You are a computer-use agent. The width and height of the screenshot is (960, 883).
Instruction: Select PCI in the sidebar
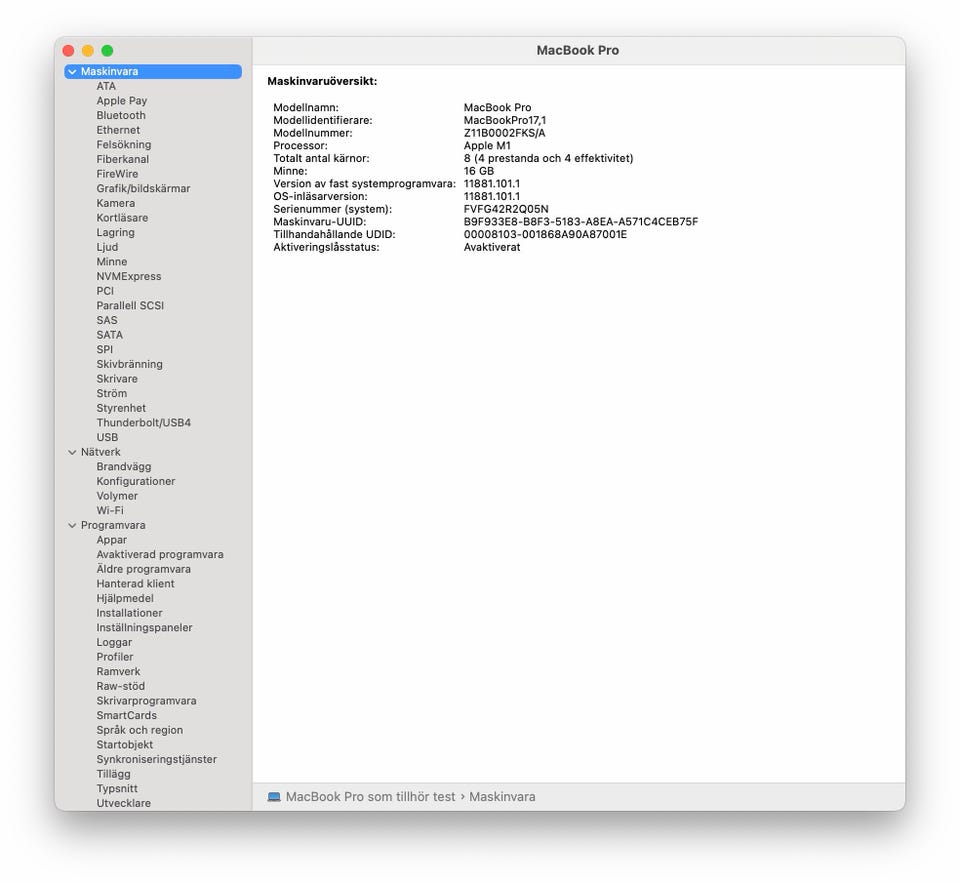(x=105, y=291)
